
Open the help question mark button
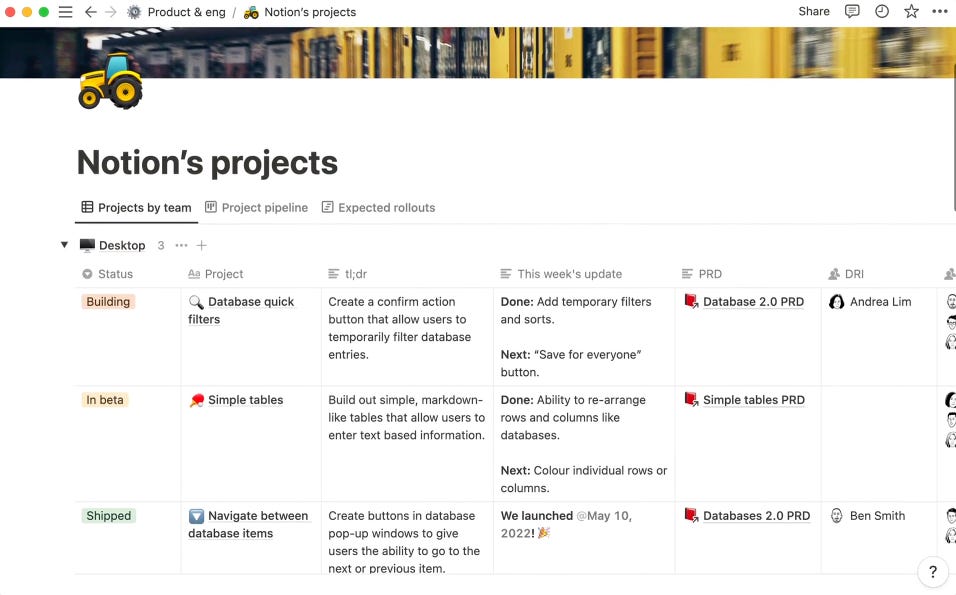pyautogui.click(x=933, y=571)
